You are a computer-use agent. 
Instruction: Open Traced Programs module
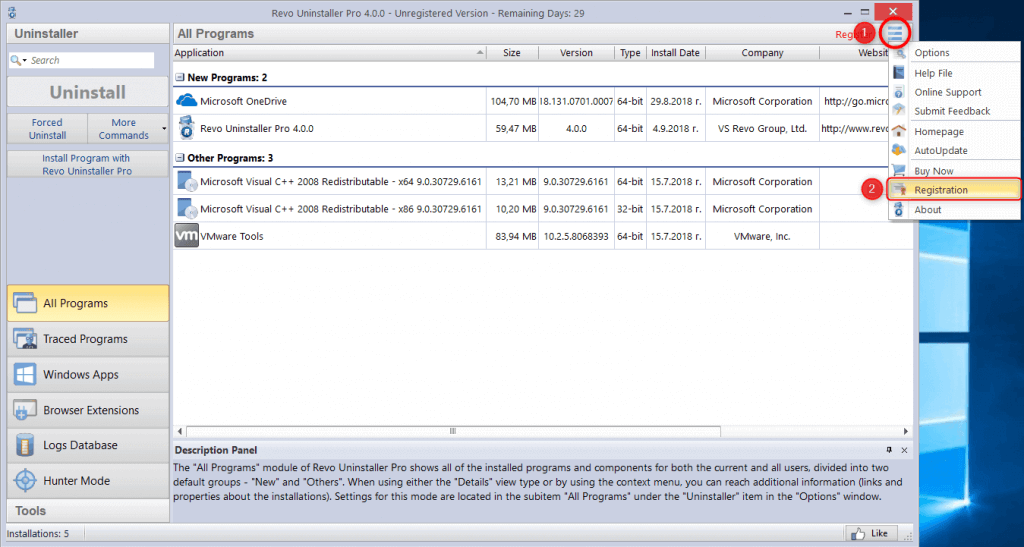coord(88,339)
